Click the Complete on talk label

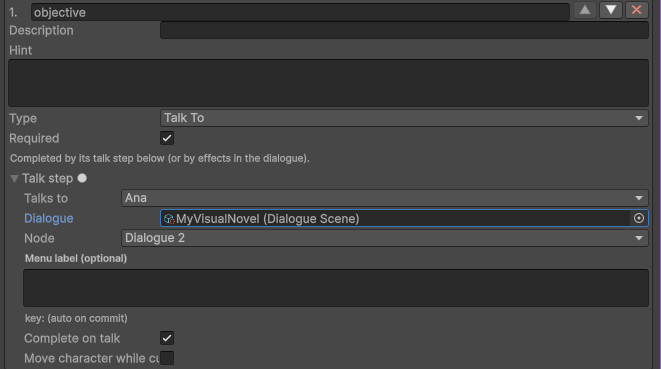(x=72, y=338)
